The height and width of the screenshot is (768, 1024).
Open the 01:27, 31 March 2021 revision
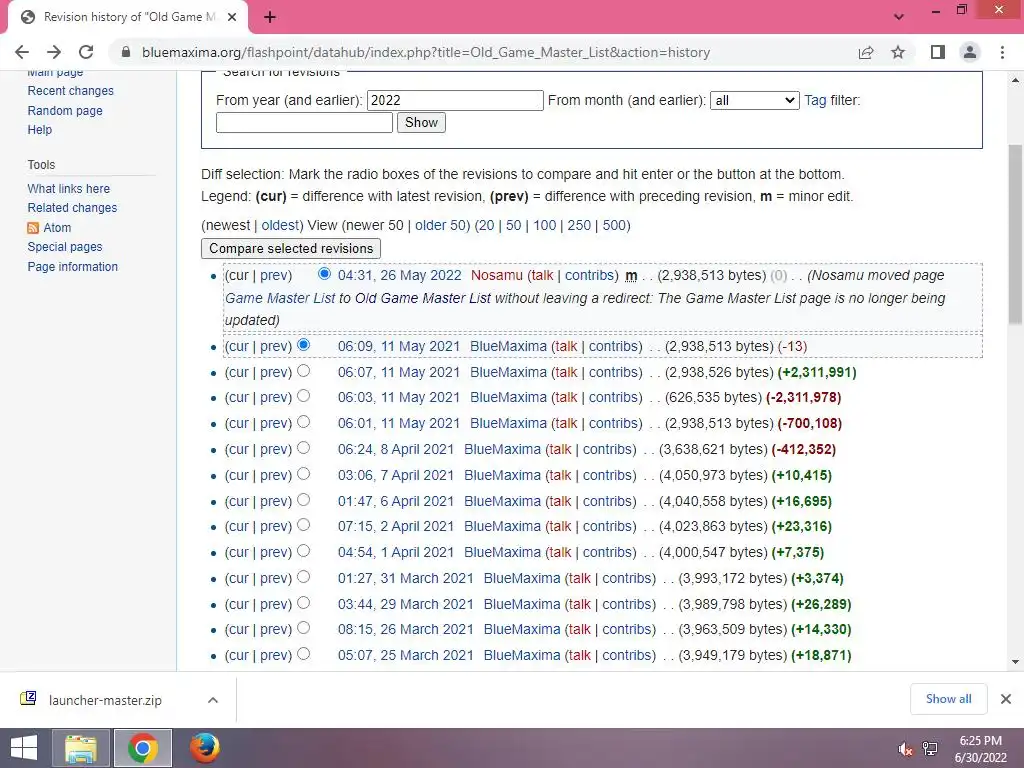[x=405, y=578]
